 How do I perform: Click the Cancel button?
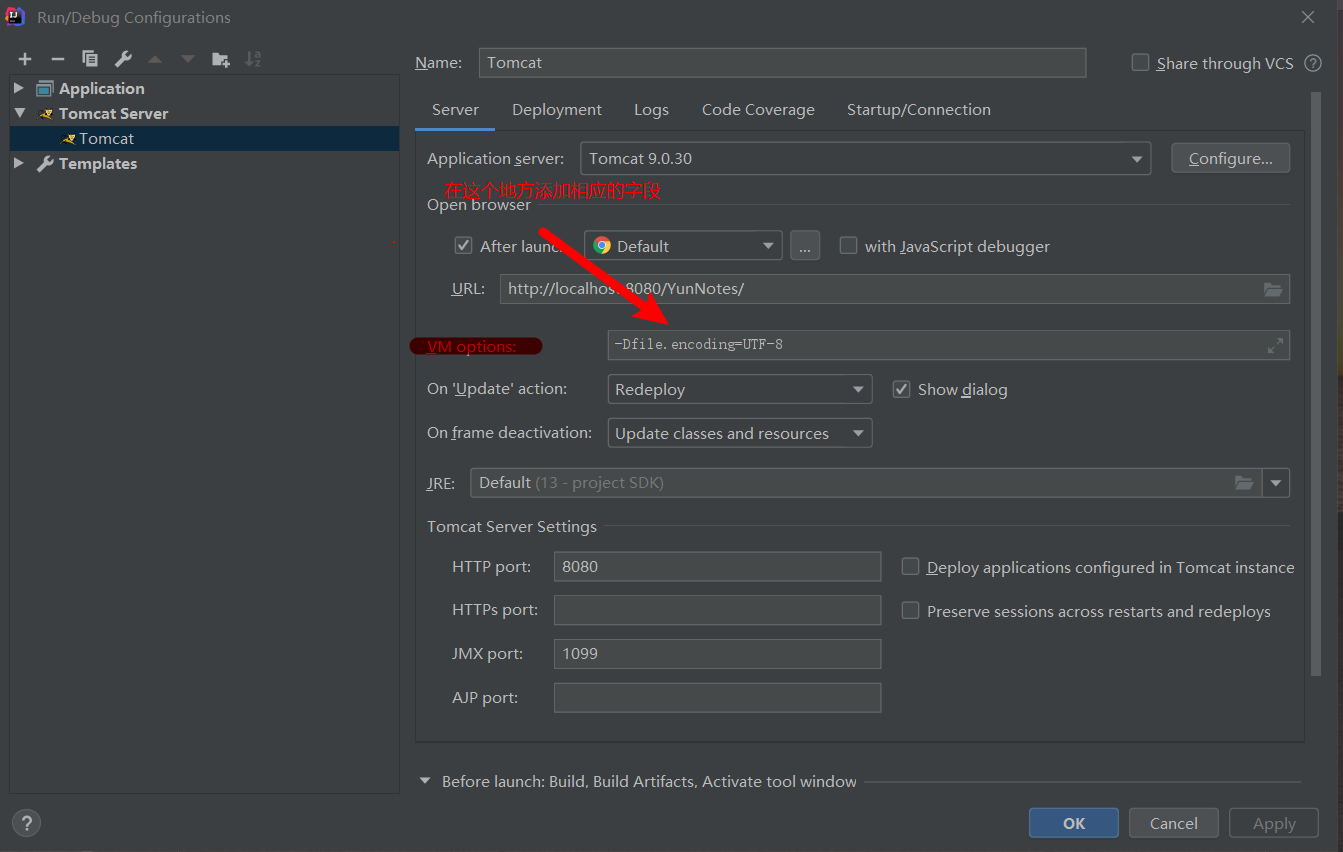point(1174,823)
